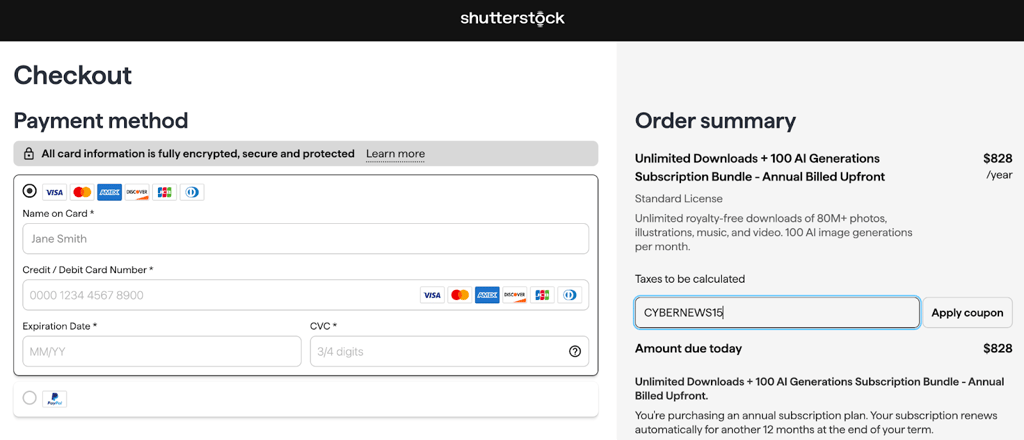The height and width of the screenshot is (440, 1024).
Task: Click the Taxes to be calculated text
Action: click(x=690, y=279)
